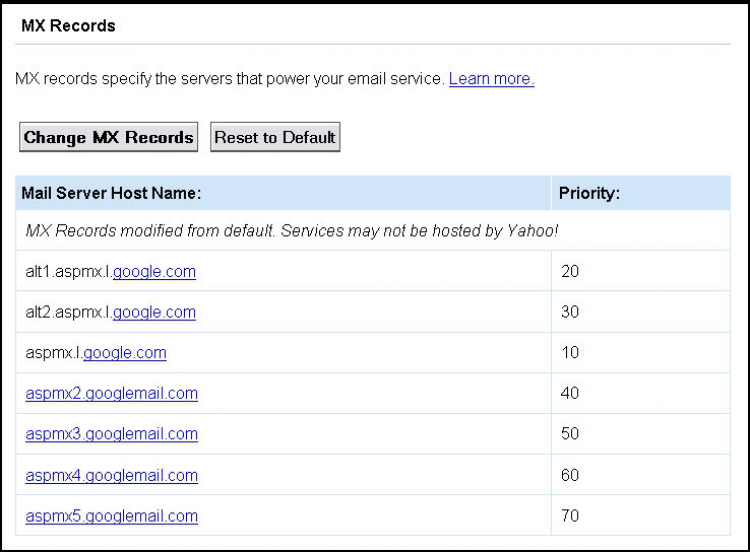Image resolution: width=750 pixels, height=552 pixels.
Task: Select the priority value 30
Action: 570,312
